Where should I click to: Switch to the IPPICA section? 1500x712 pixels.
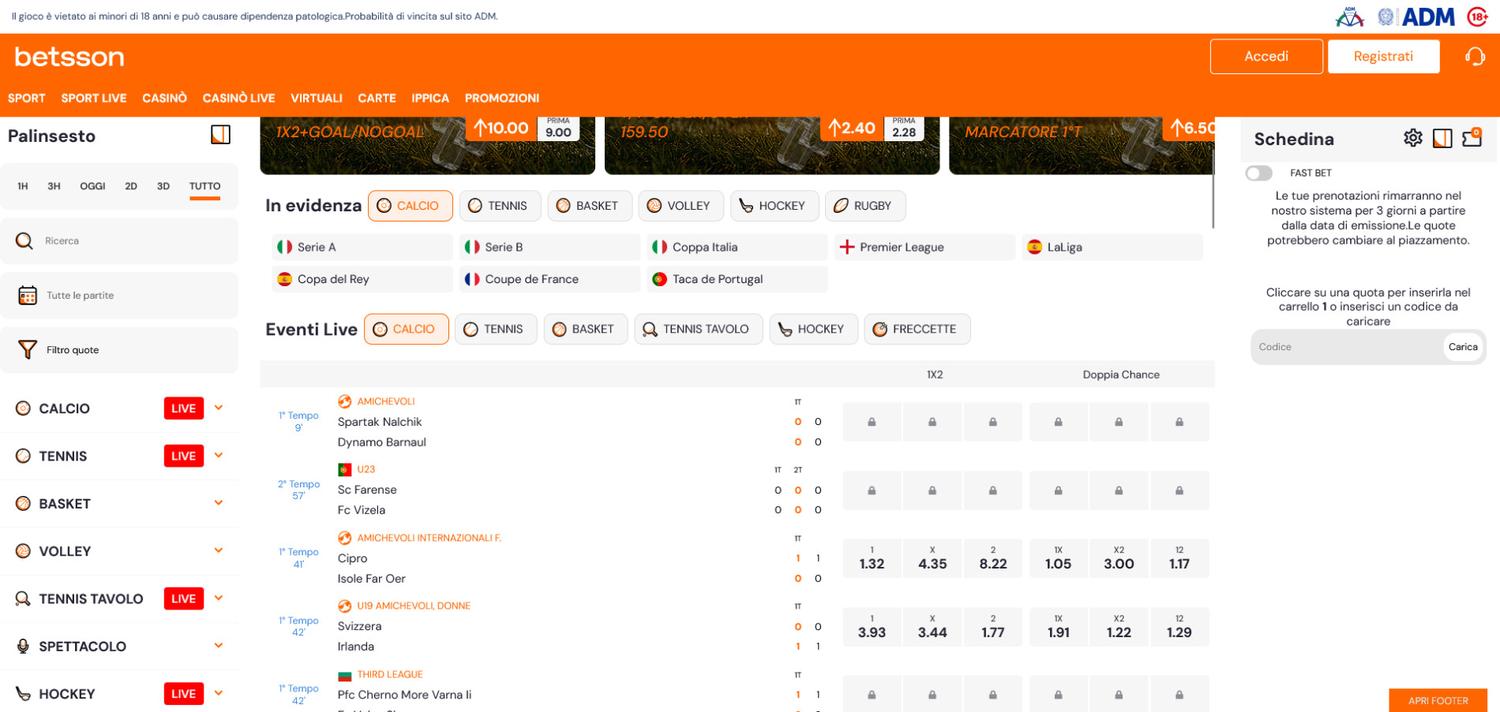pyautogui.click(x=430, y=98)
